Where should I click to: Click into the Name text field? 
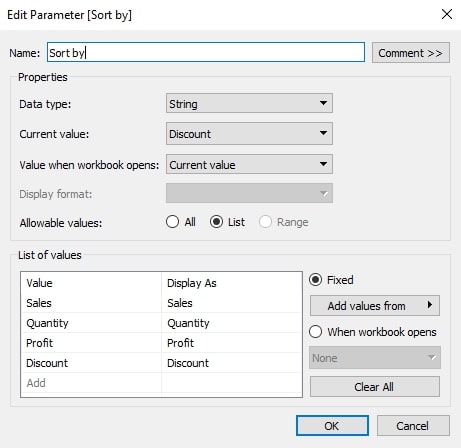click(206, 52)
